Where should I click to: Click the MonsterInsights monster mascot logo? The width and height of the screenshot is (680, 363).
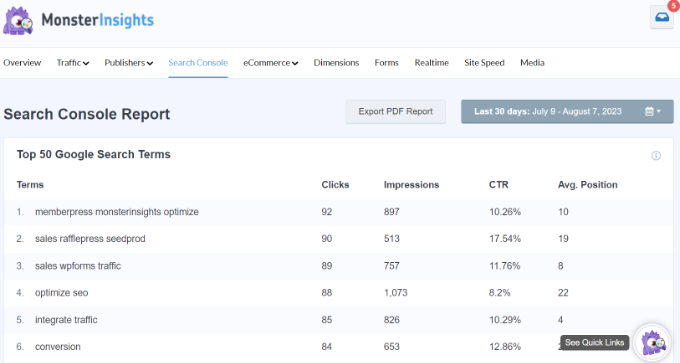(18, 20)
